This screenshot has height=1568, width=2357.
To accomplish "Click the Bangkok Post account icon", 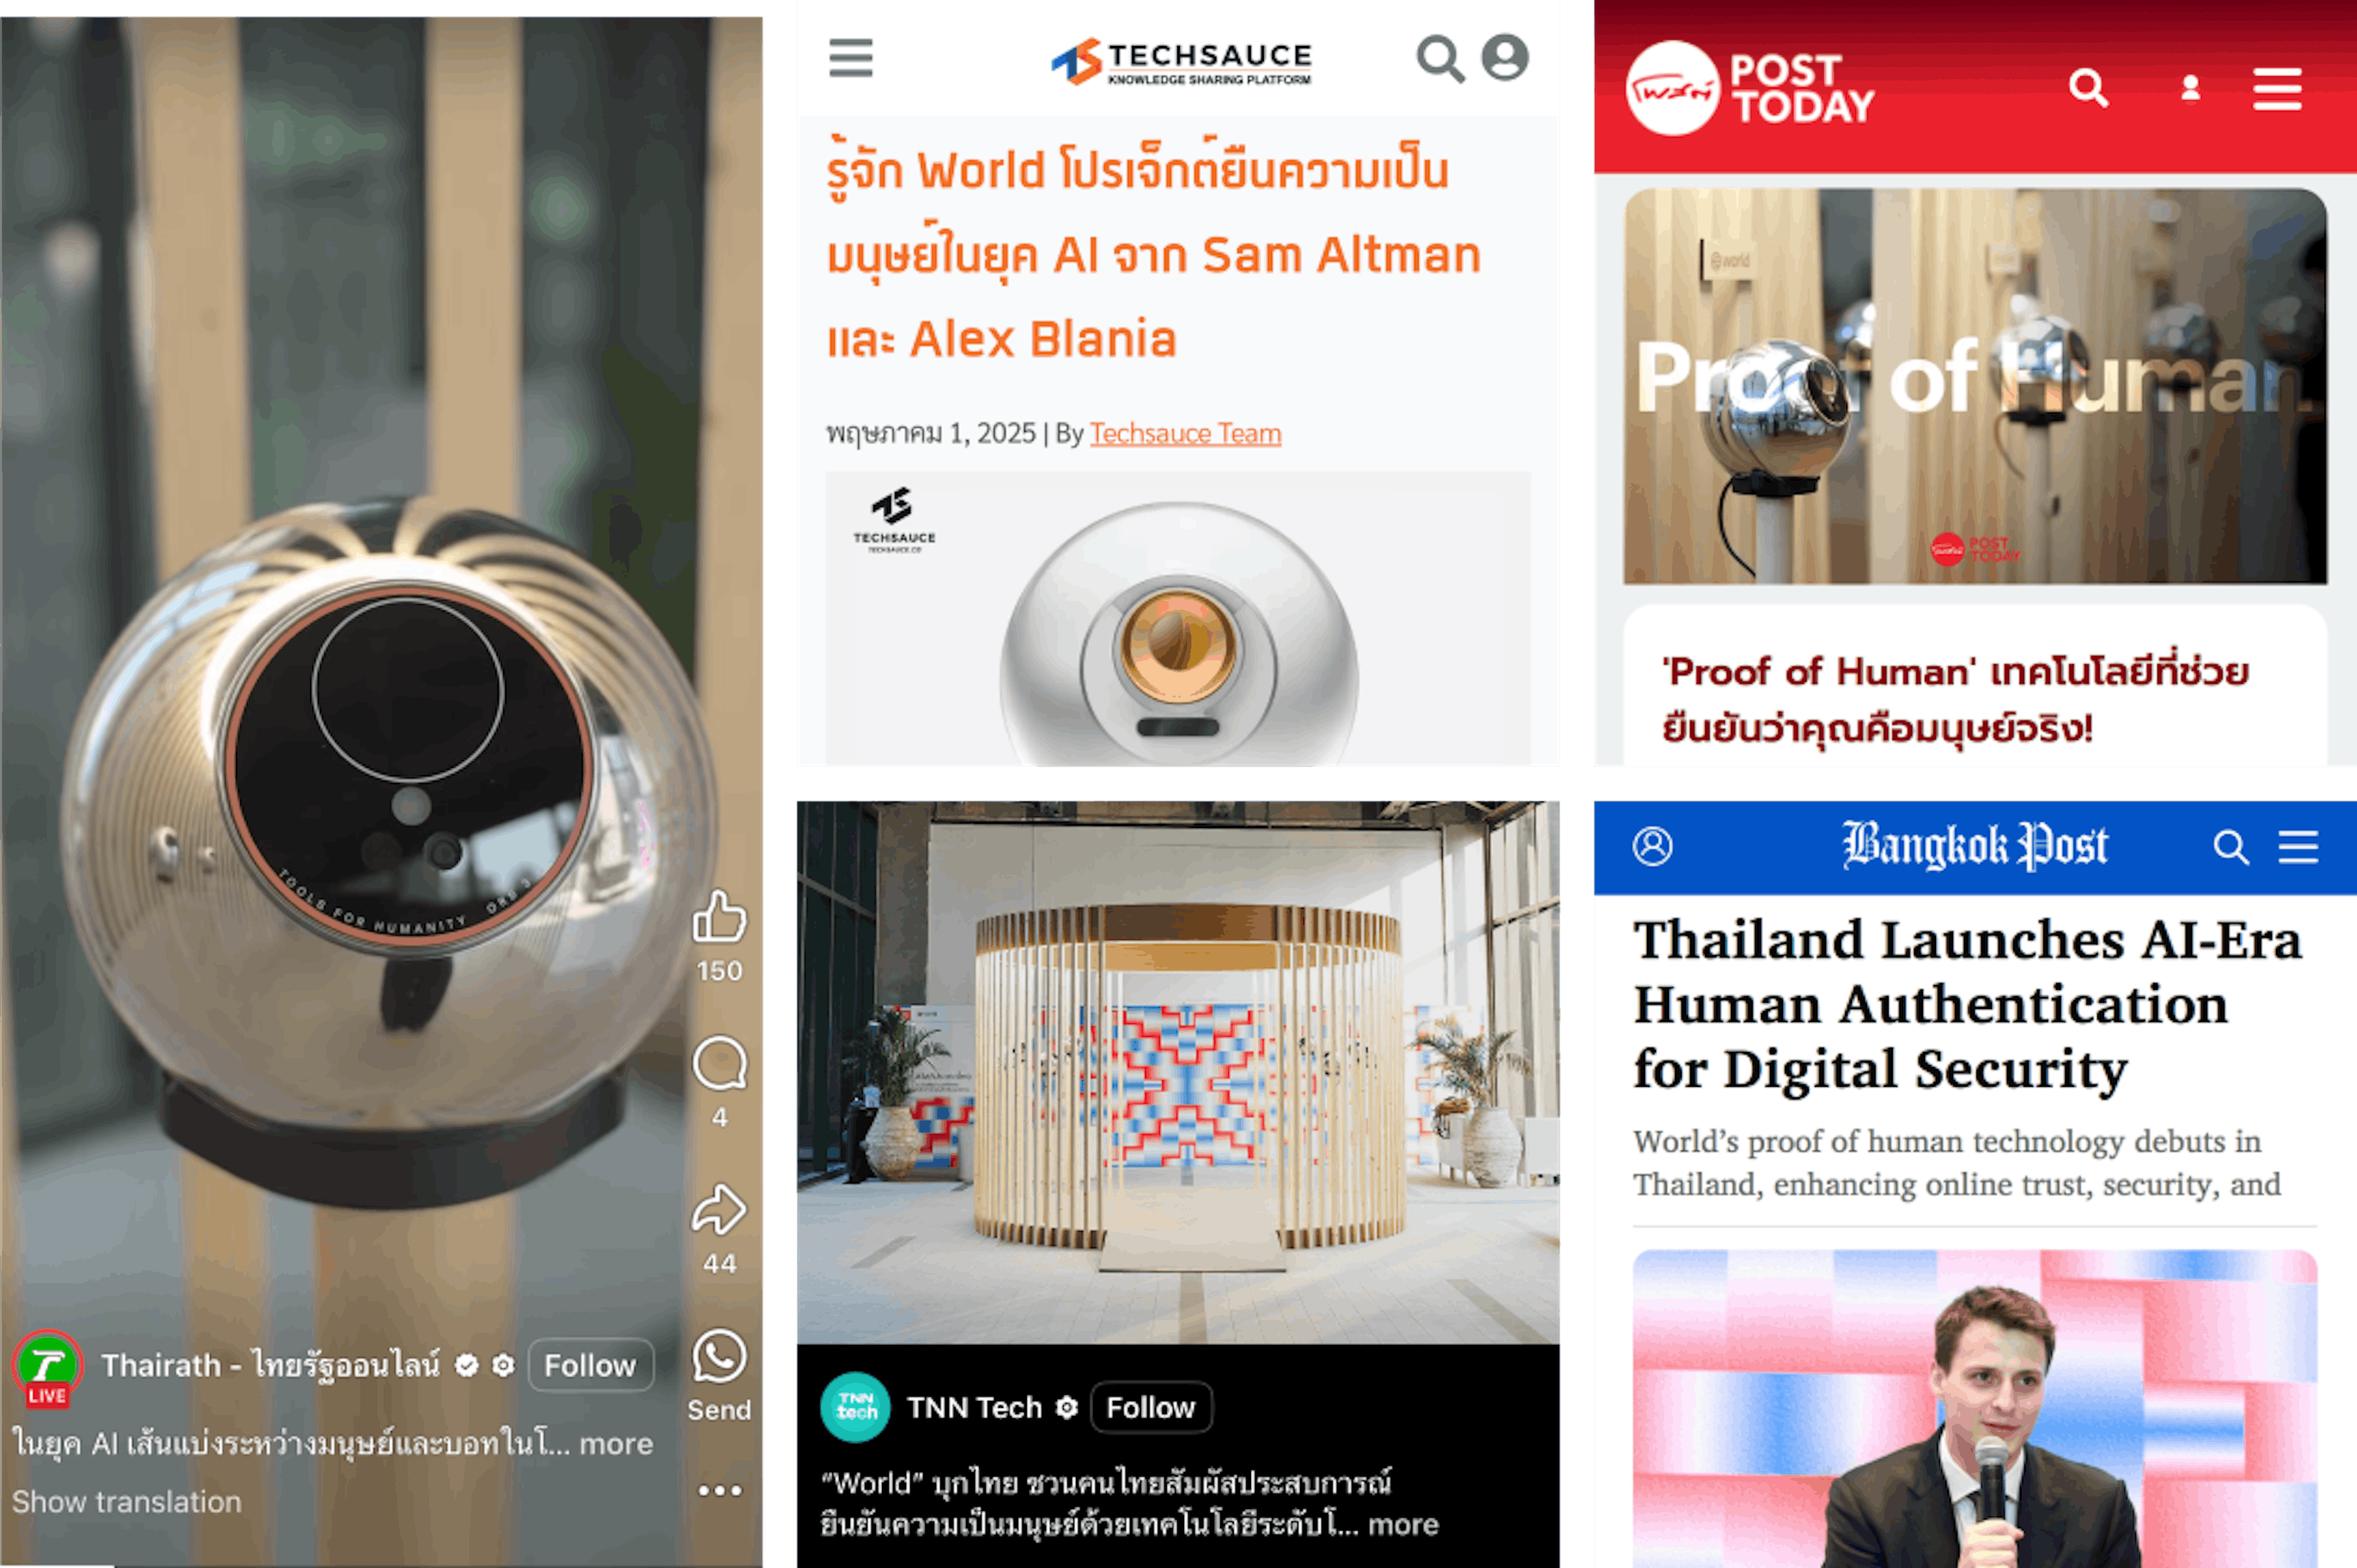I will pyautogui.click(x=1652, y=846).
